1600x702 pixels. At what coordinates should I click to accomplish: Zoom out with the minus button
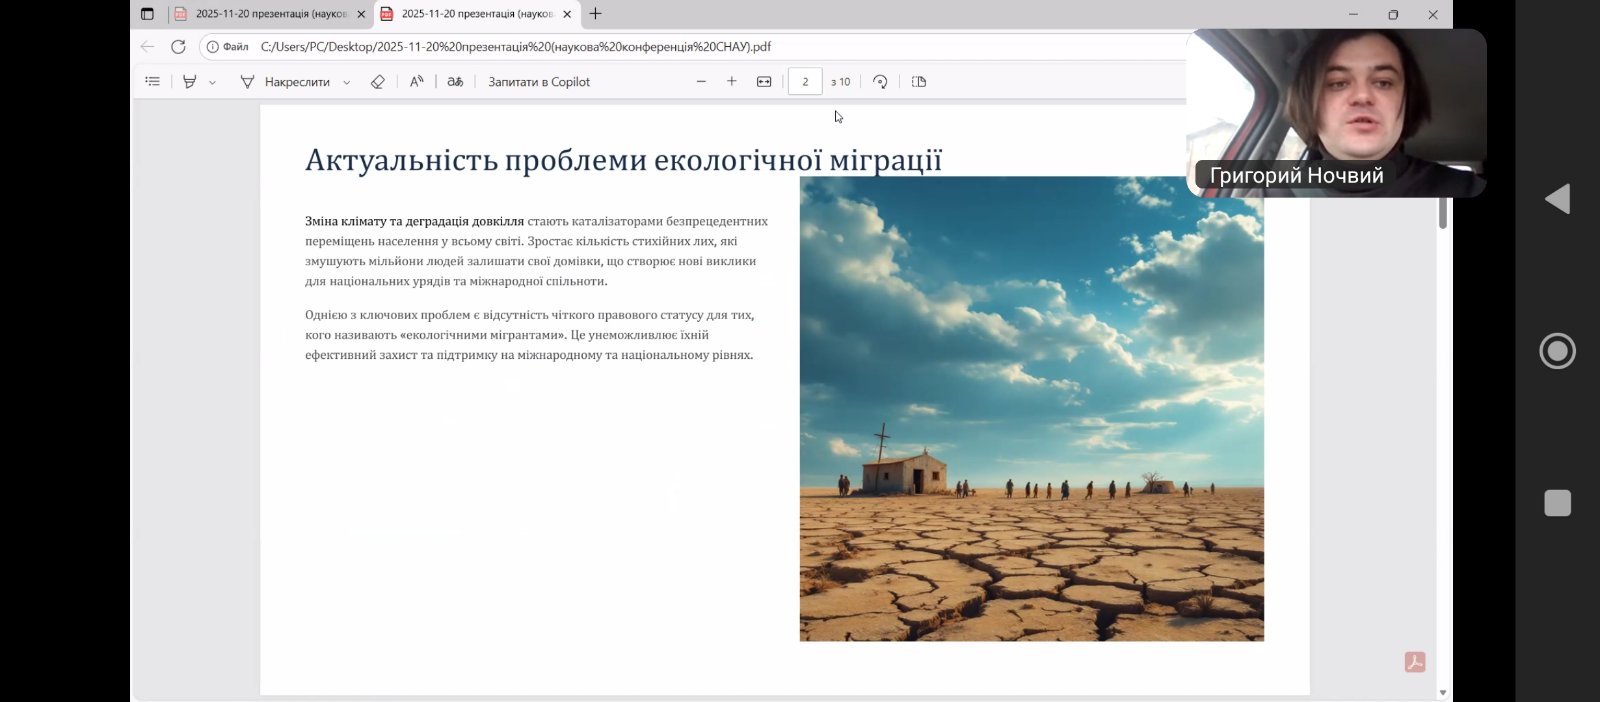pyautogui.click(x=701, y=82)
